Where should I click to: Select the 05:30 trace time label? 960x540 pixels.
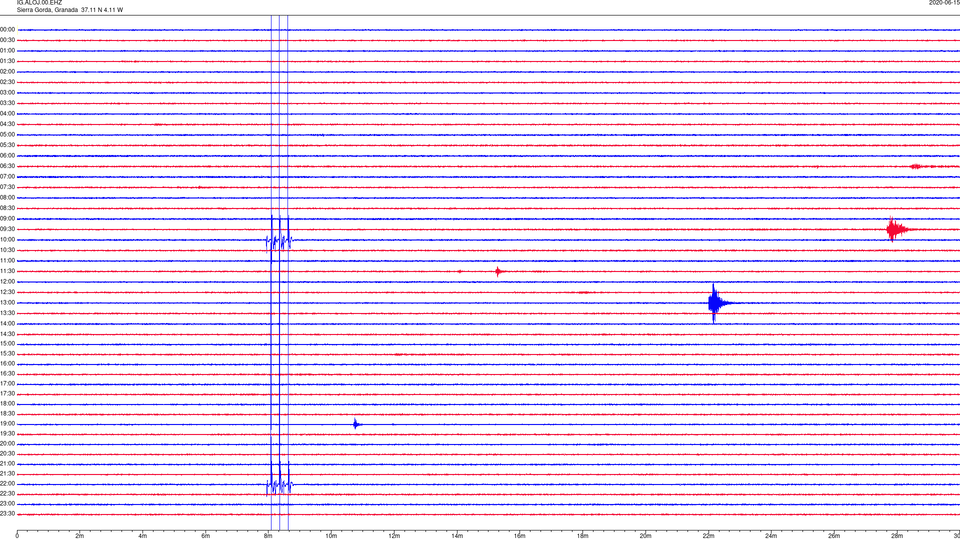pyautogui.click(x=7, y=145)
